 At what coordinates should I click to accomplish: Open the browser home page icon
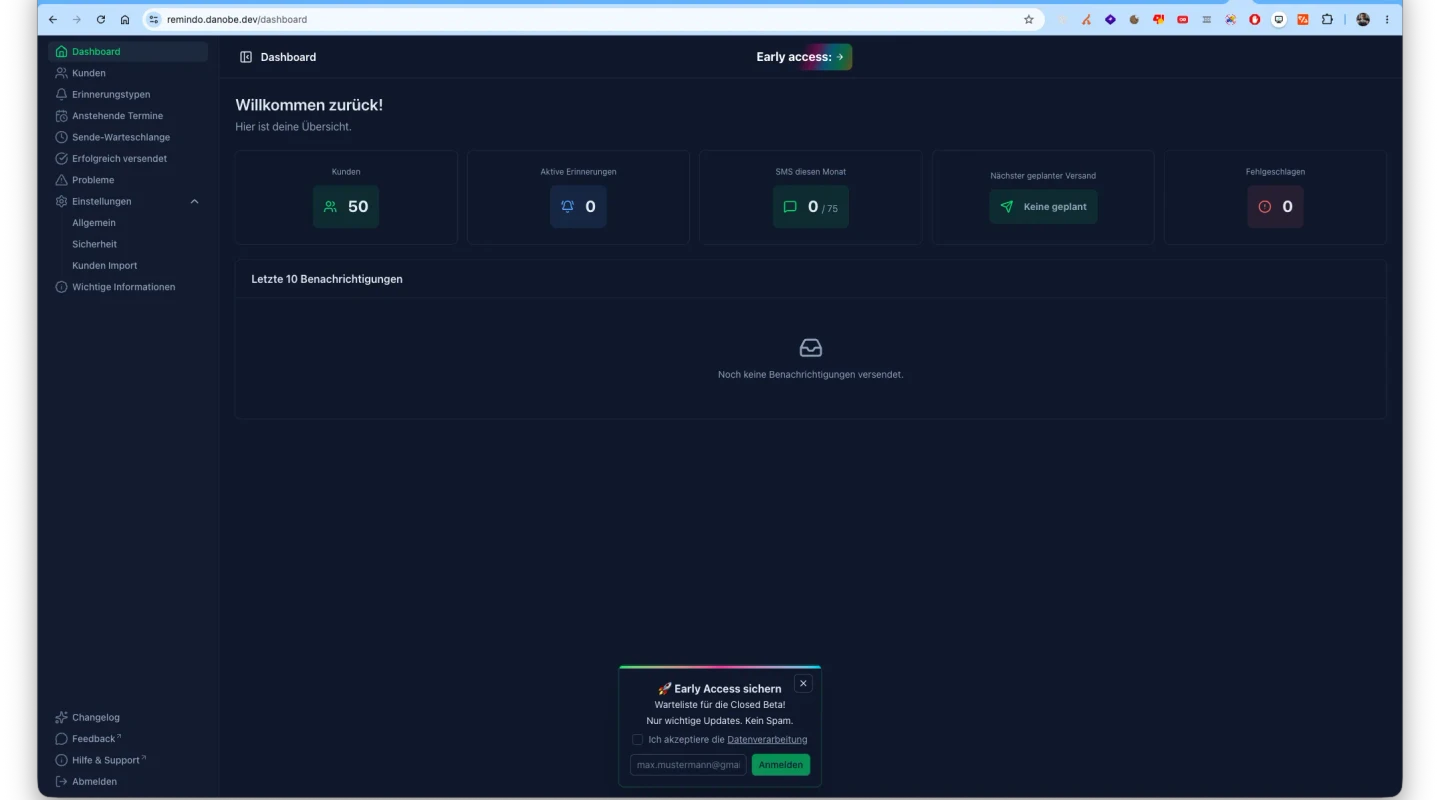[x=125, y=19]
